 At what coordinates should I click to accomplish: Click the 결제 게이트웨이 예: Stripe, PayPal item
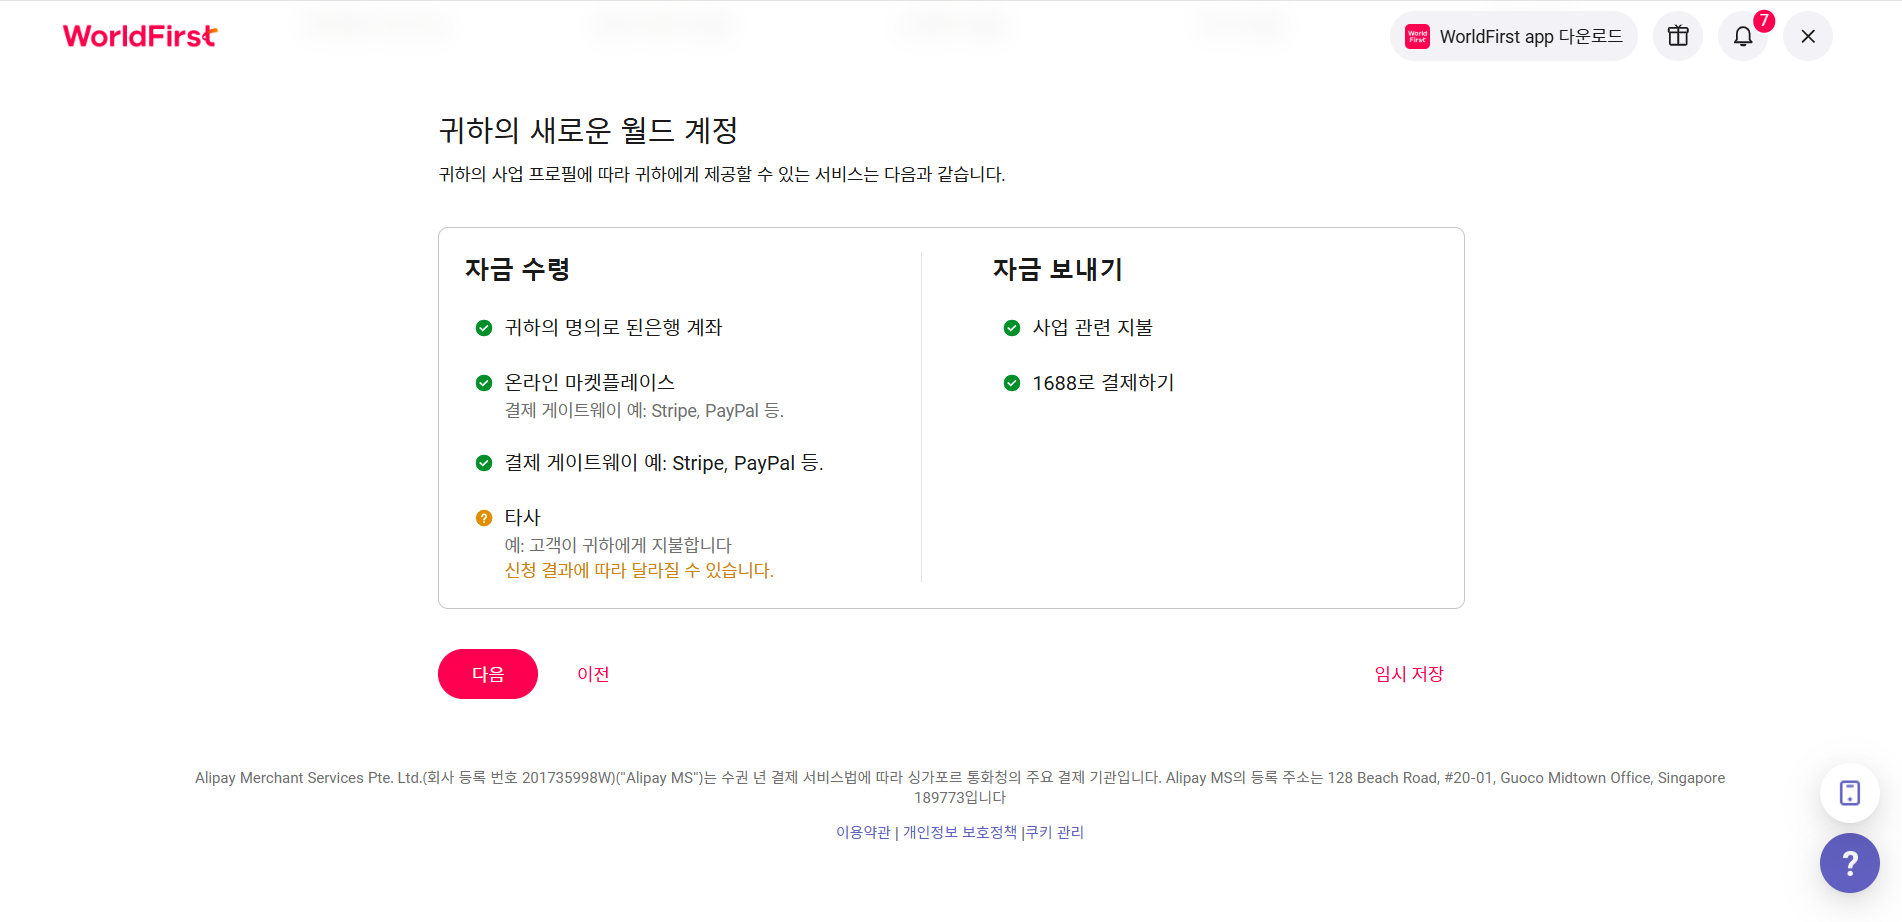click(x=664, y=463)
